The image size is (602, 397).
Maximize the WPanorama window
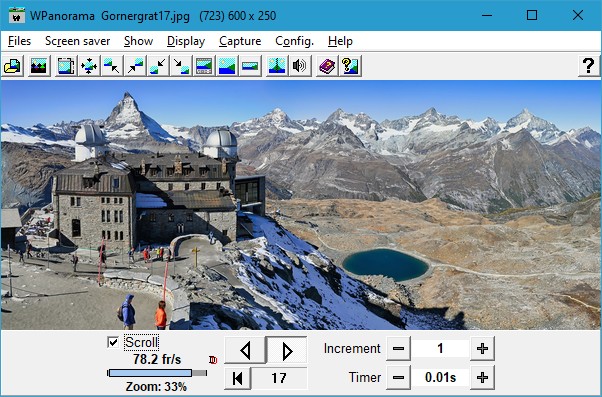pyautogui.click(x=532, y=15)
